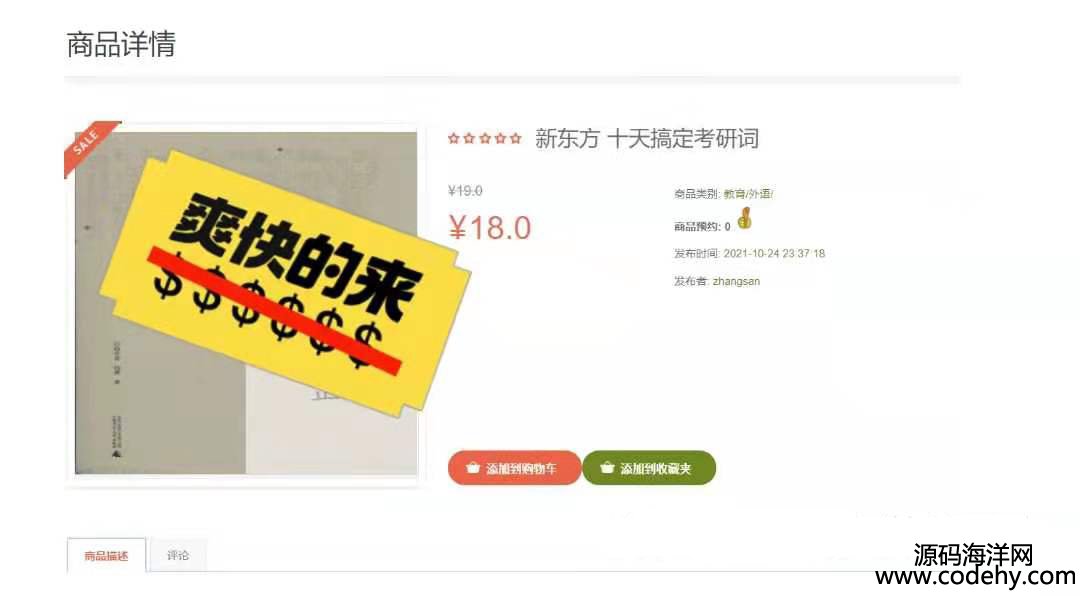
Task: Rate five stars with the last star
Action: [515, 138]
